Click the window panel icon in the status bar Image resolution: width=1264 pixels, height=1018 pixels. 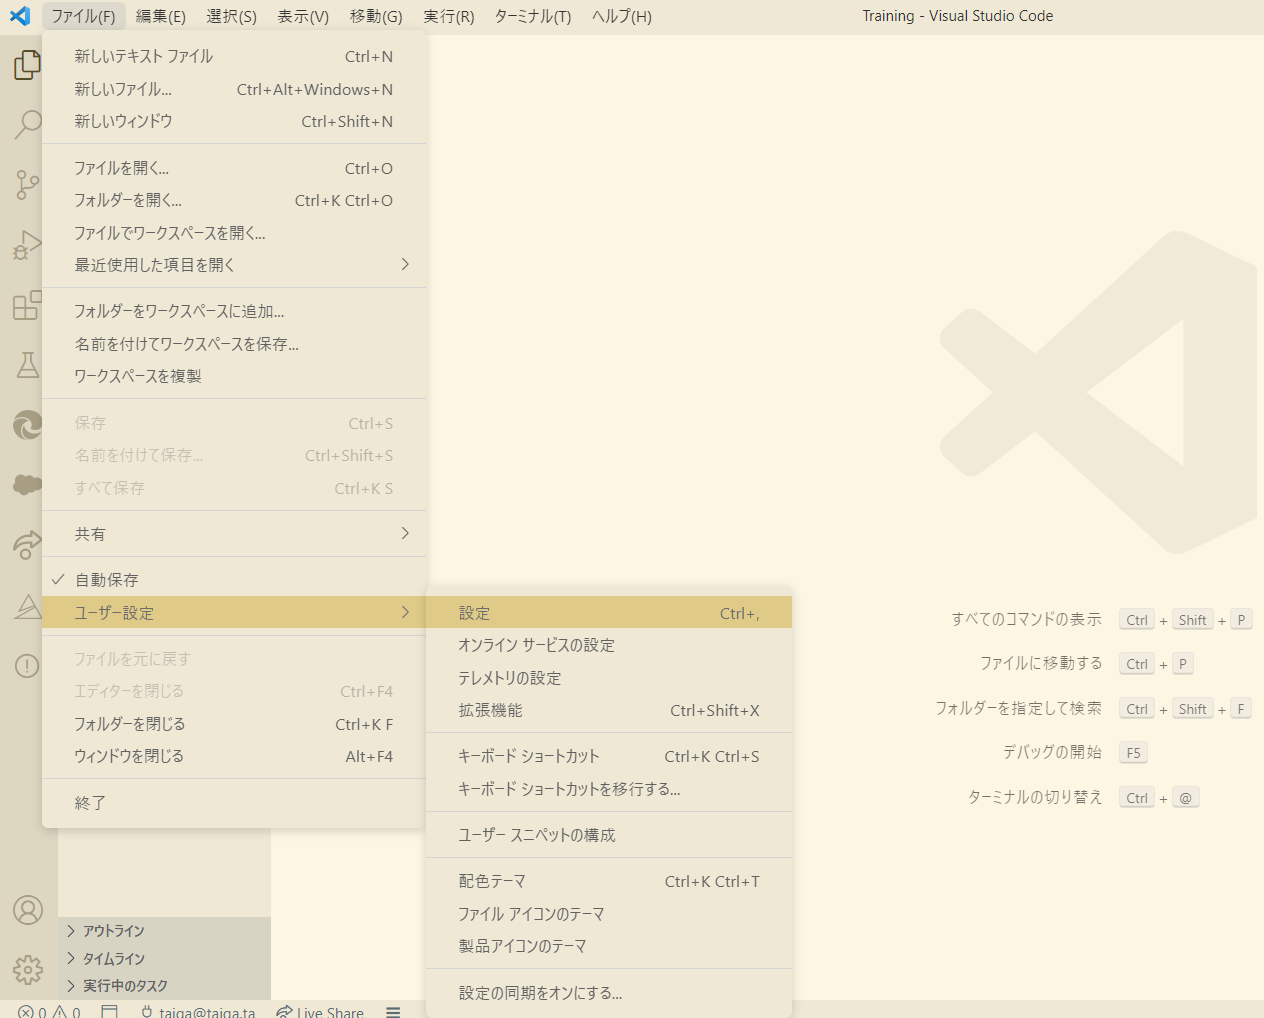[109, 1011]
